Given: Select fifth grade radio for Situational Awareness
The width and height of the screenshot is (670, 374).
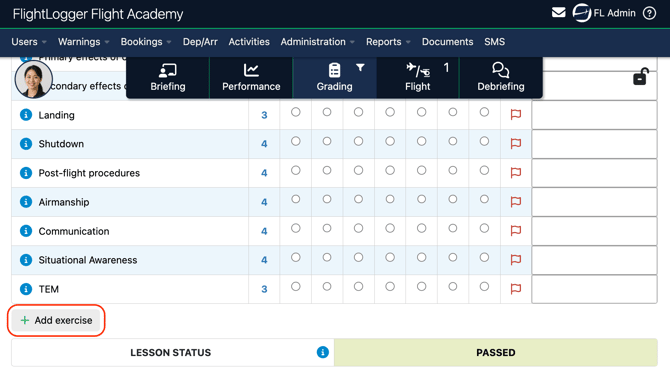Looking at the screenshot, I should pyautogui.click(x=422, y=257).
